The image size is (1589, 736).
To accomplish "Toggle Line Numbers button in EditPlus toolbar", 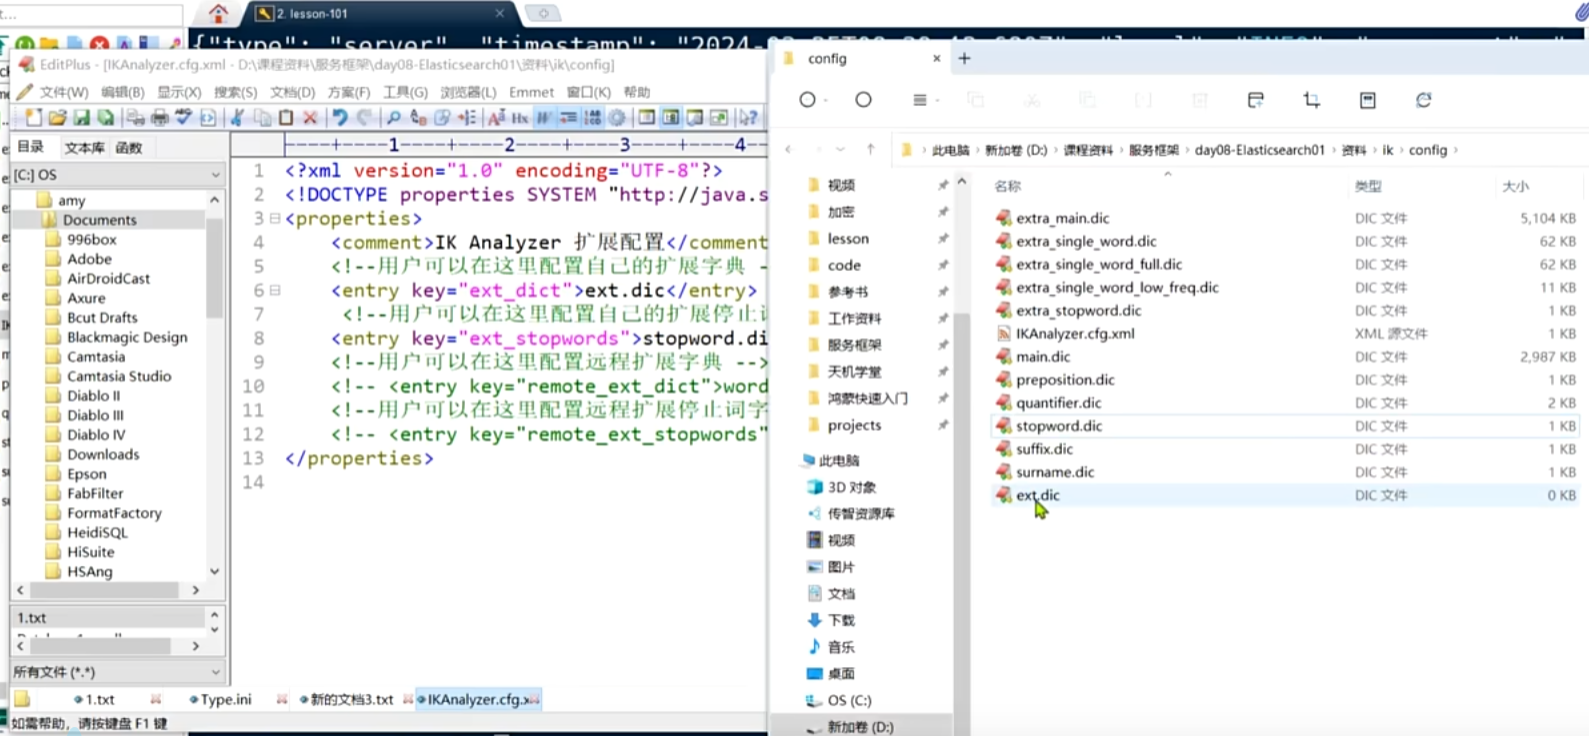I will click(592, 117).
